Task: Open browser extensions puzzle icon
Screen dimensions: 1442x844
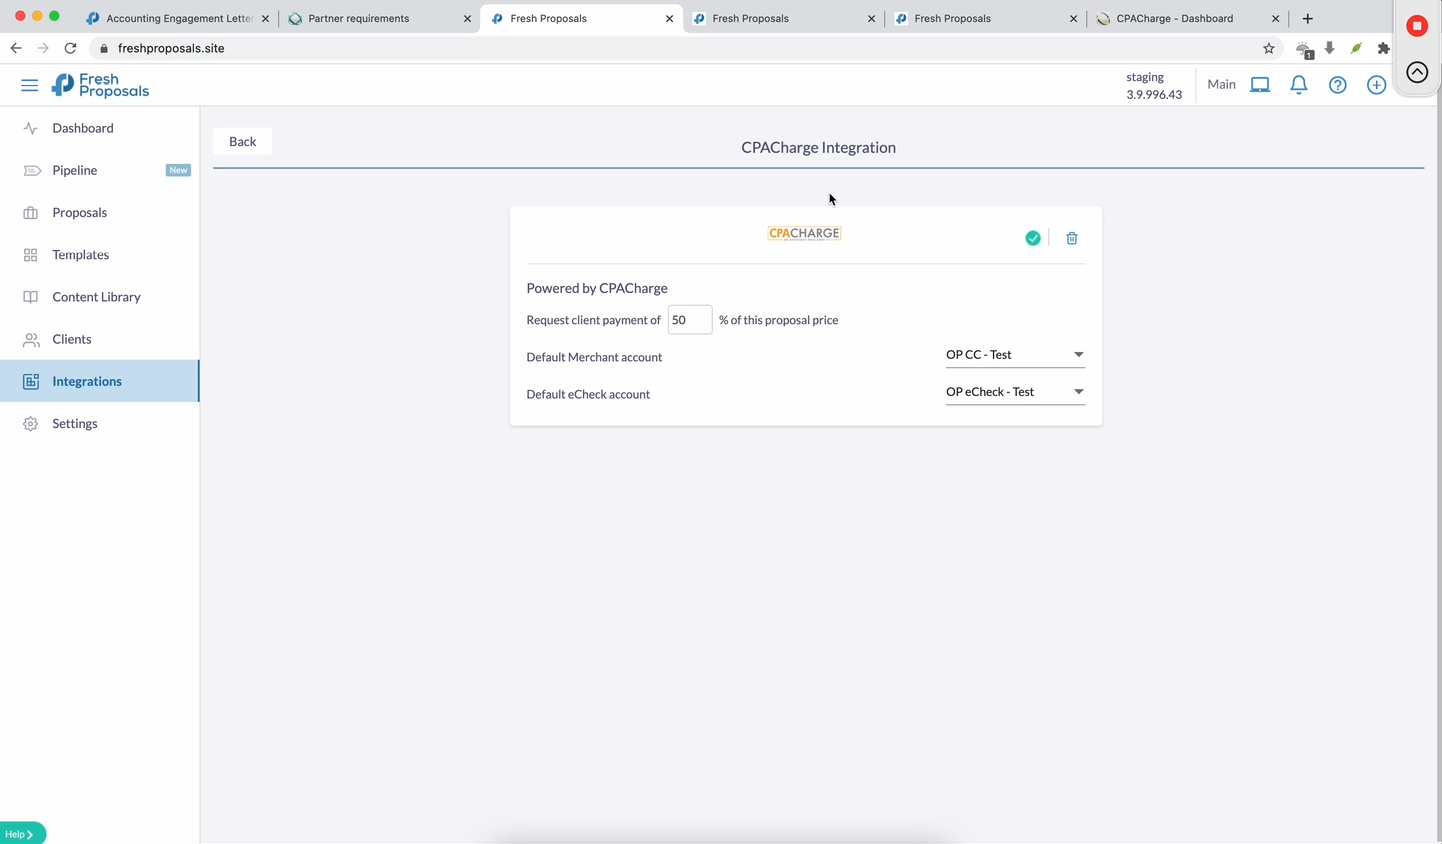Action: [1384, 48]
